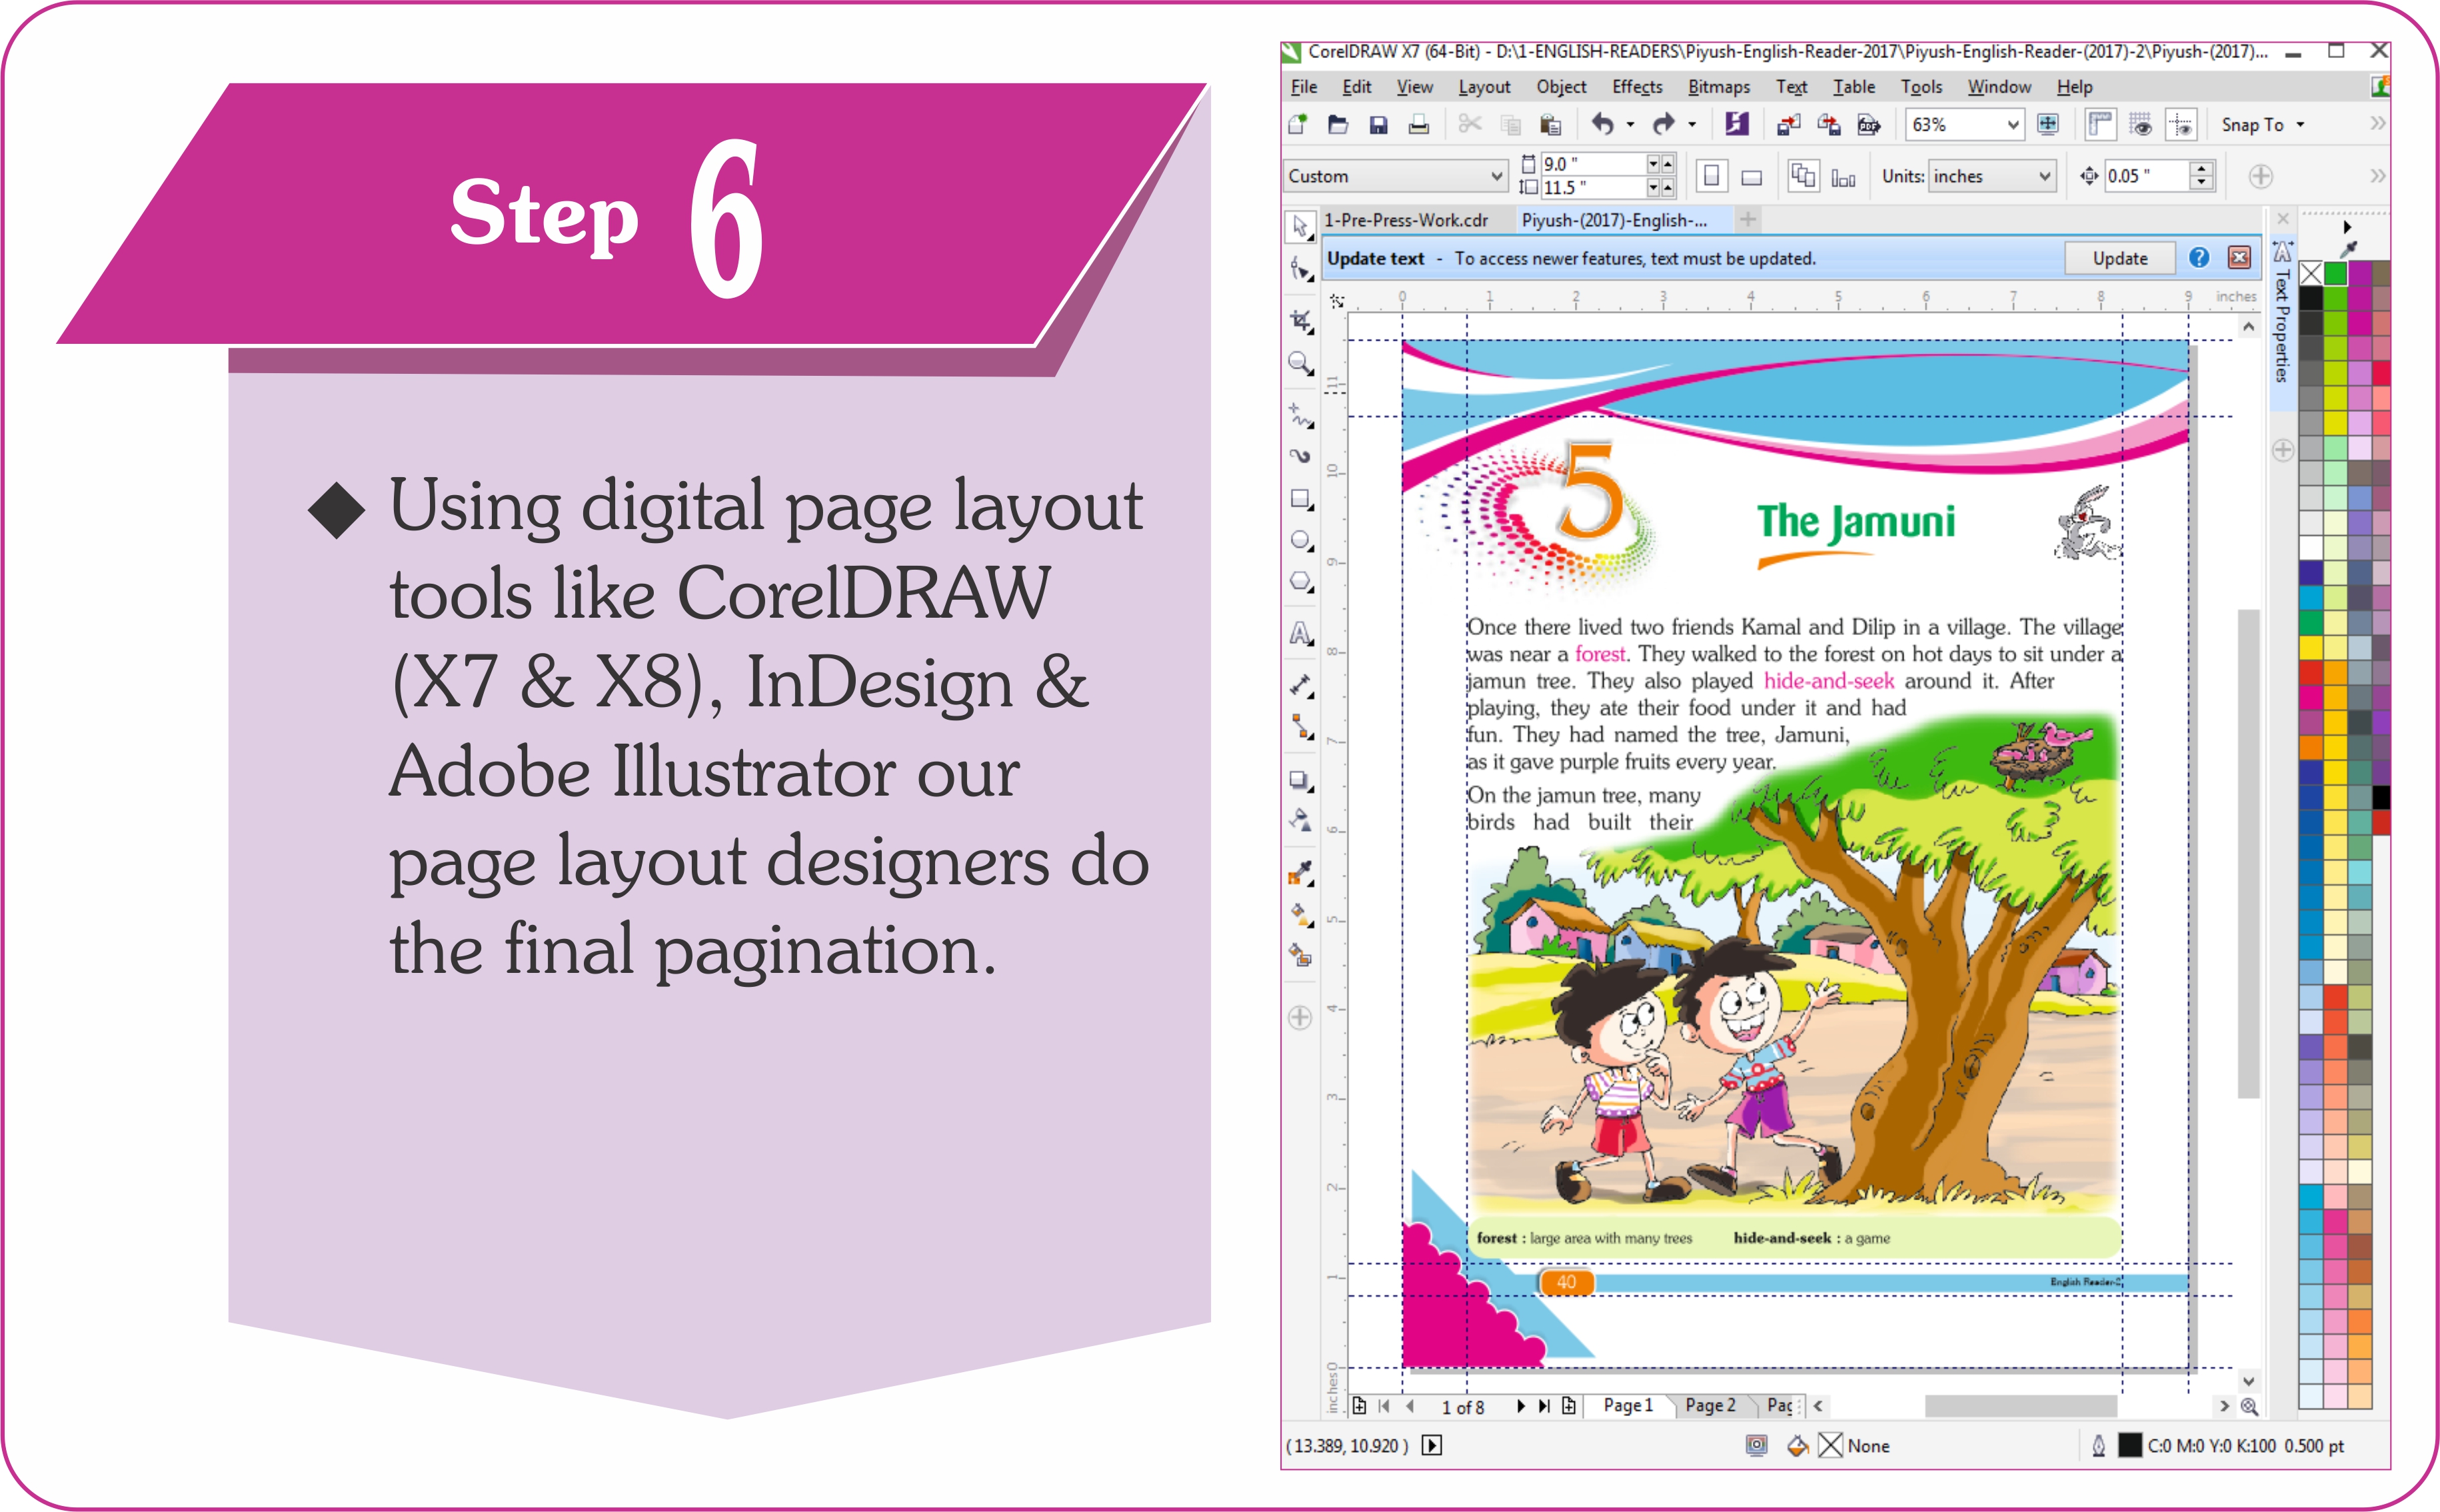
Task: Toggle Show Guidelines button
Action: coord(2181,125)
